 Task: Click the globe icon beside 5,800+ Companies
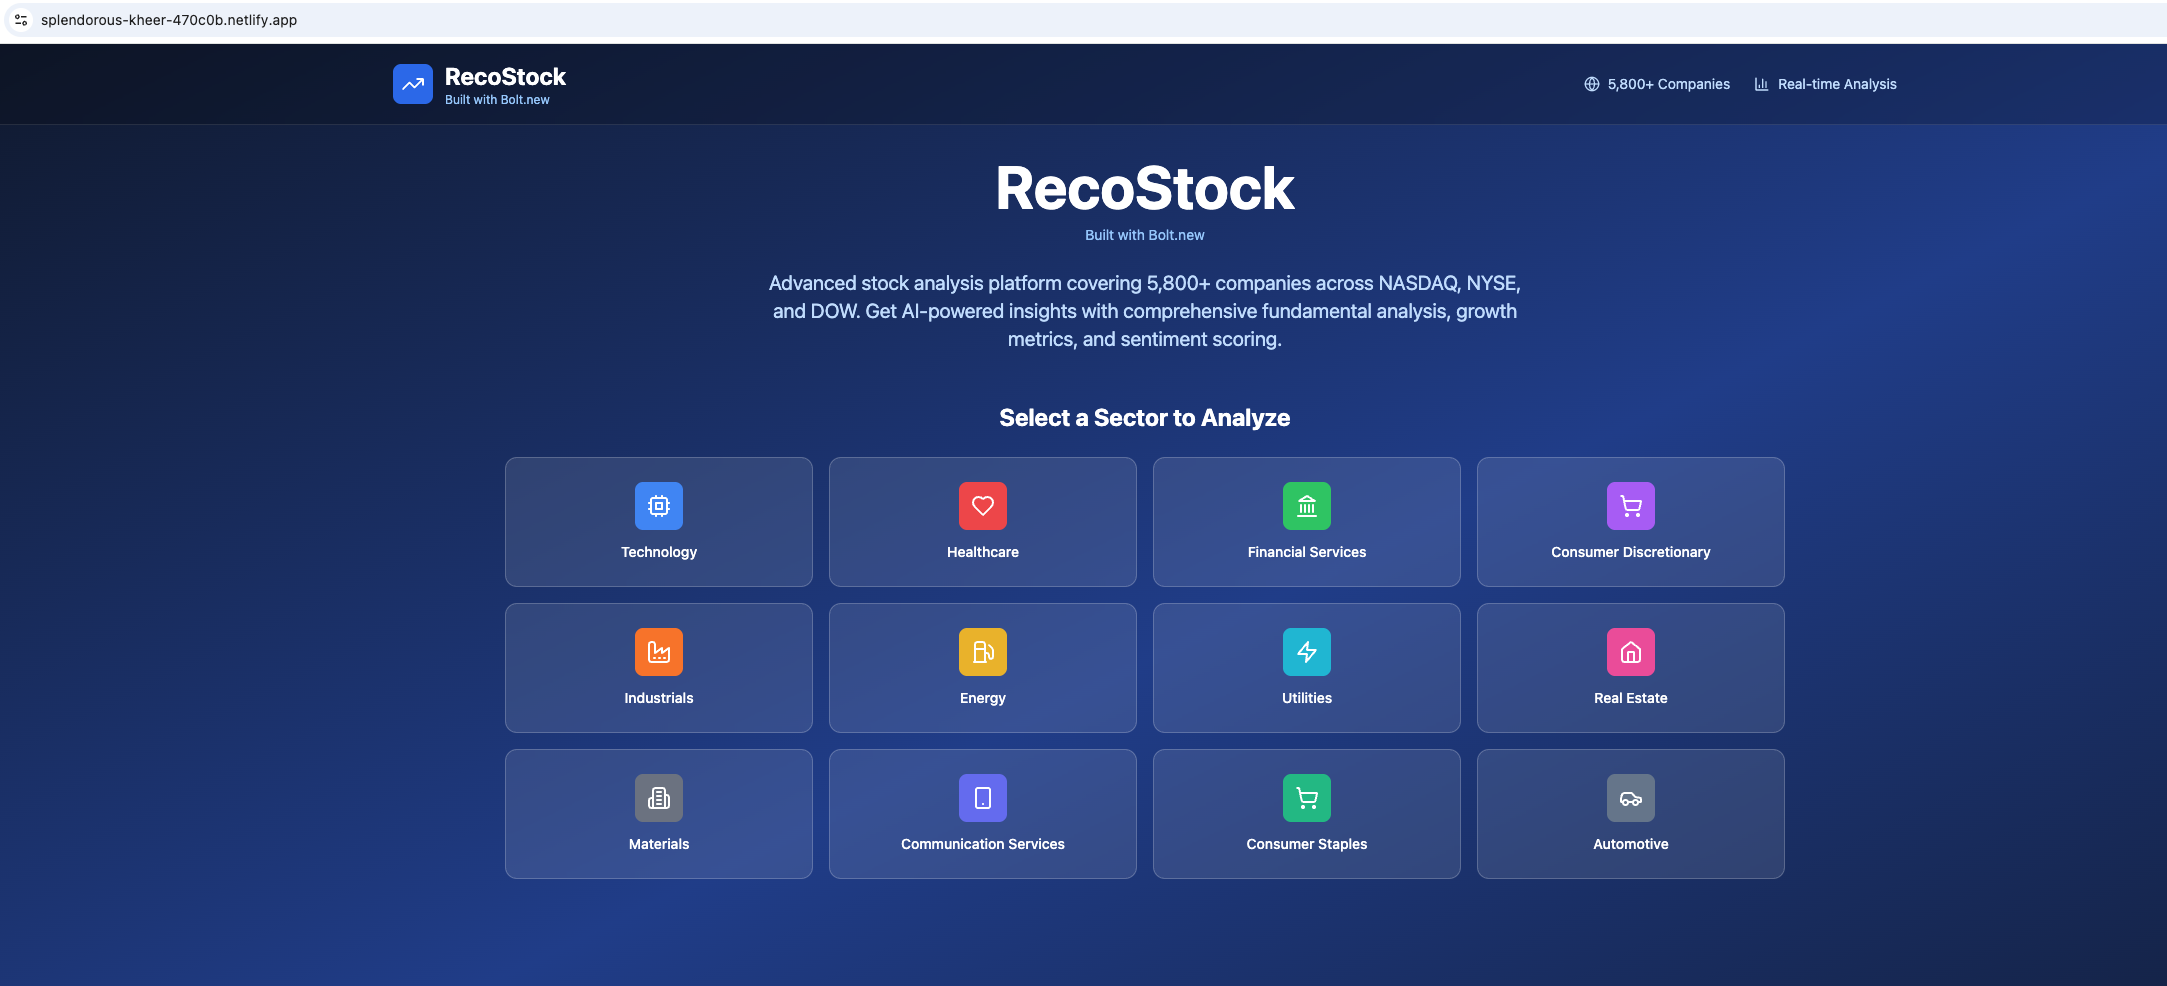click(1592, 84)
